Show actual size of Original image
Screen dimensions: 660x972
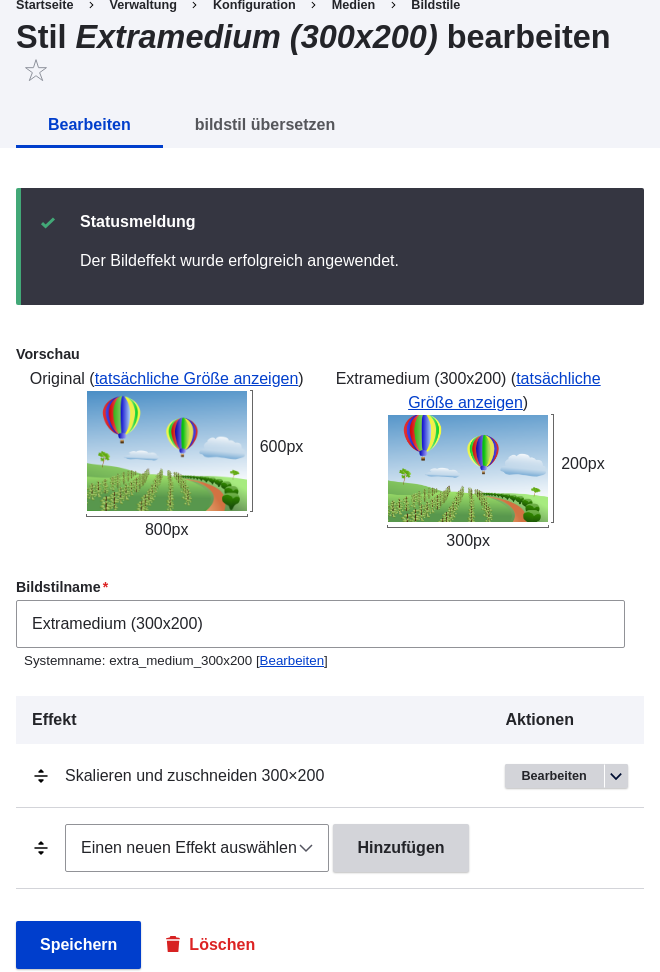pos(196,378)
